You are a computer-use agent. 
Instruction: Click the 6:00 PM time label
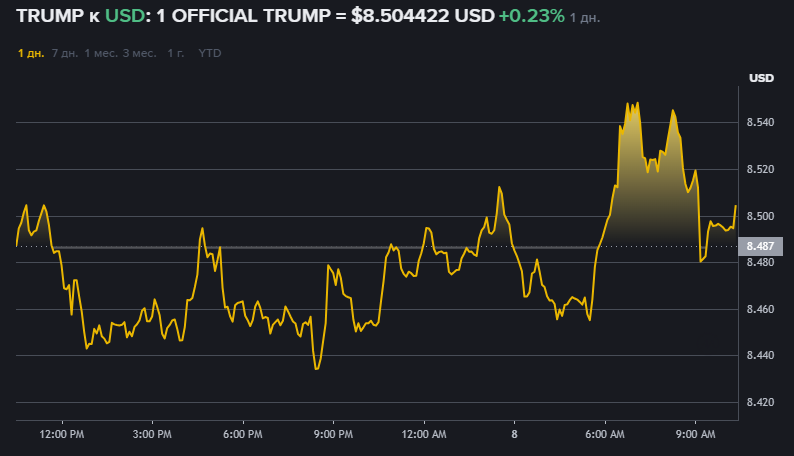coord(243,434)
